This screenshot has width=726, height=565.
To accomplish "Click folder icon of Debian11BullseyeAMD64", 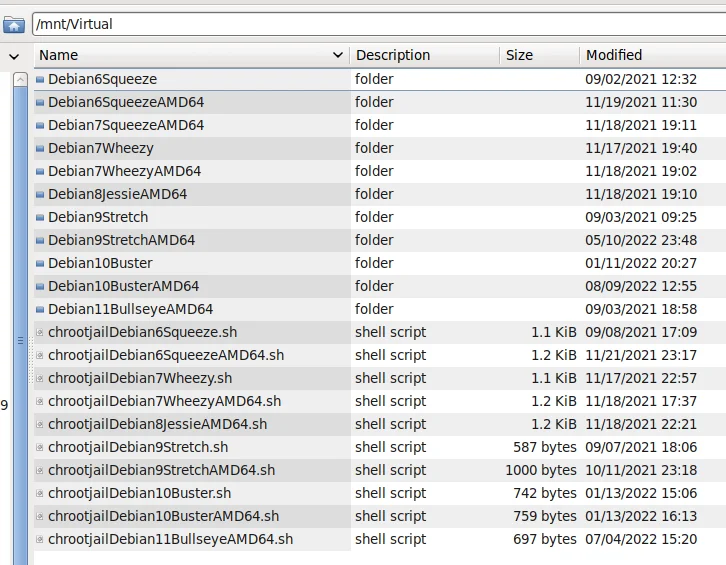I will pyautogui.click(x=40, y=309).
